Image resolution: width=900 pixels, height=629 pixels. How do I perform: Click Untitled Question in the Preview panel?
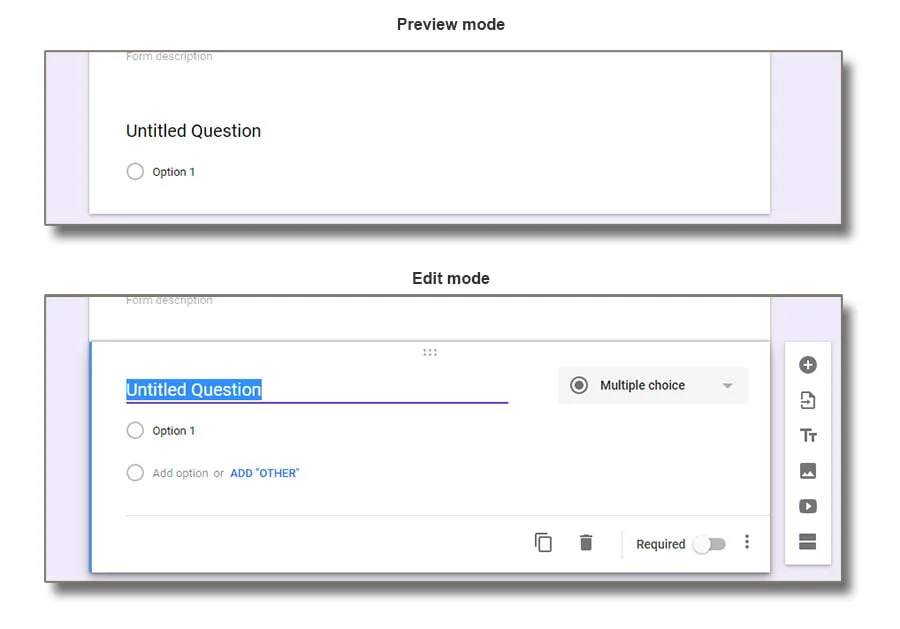pos(193,131)
